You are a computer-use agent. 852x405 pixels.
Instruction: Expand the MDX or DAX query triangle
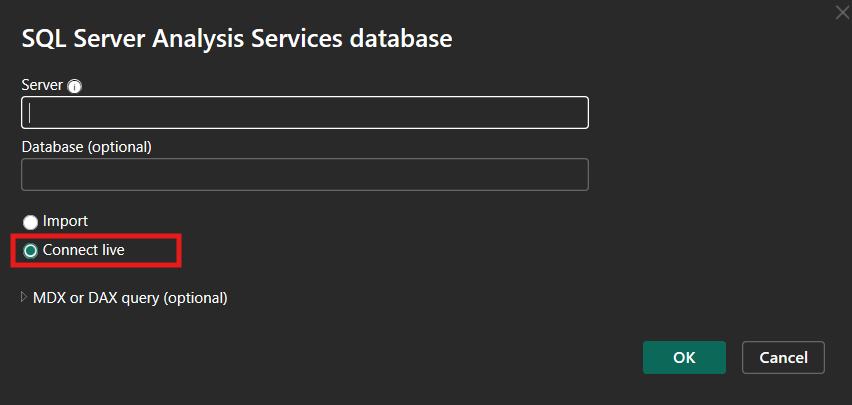click(24, 297)
